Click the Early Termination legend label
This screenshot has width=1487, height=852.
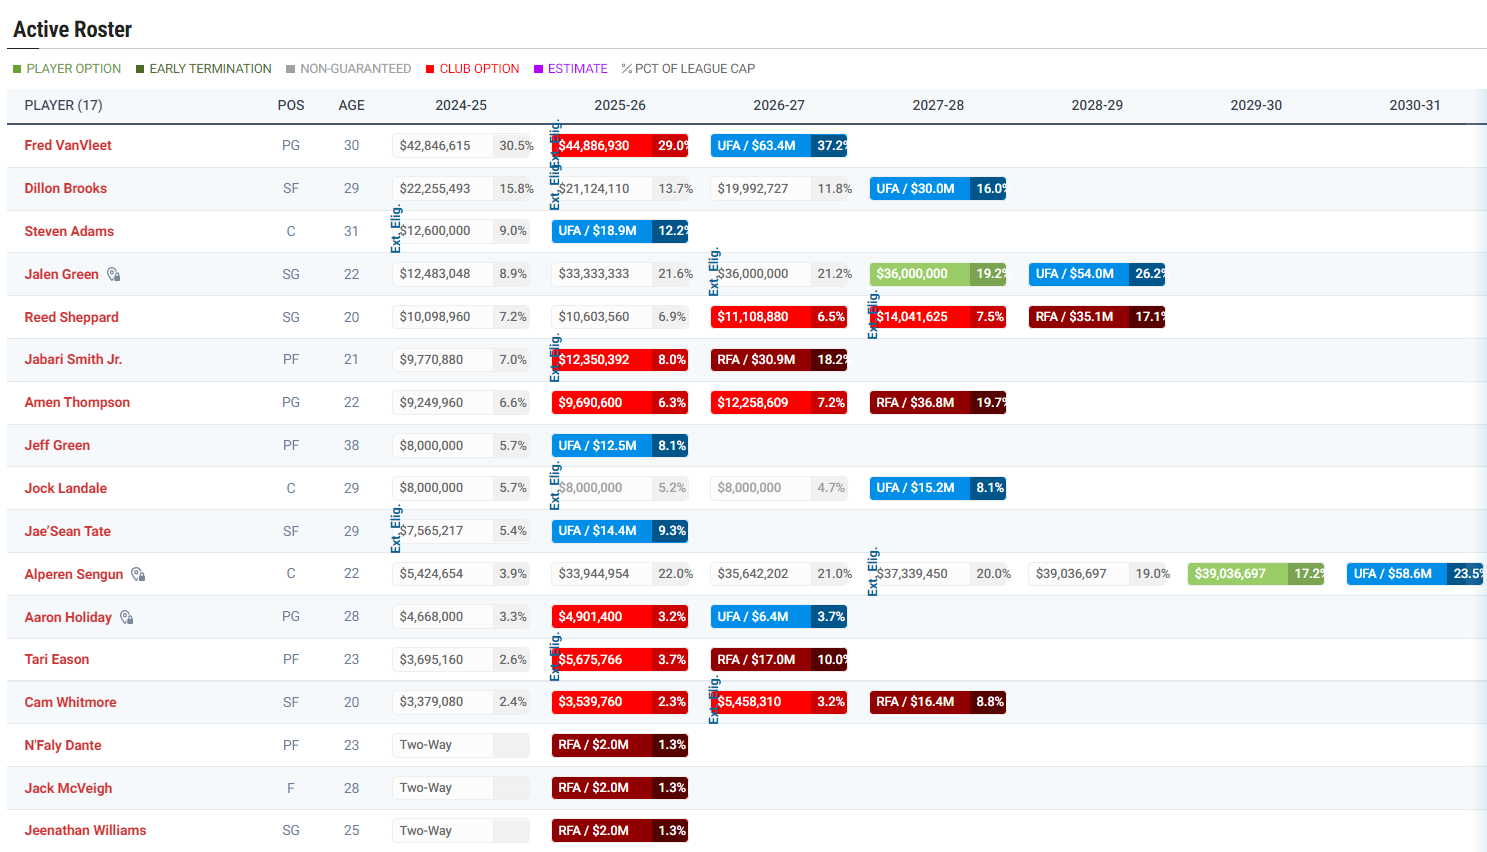click(210, 69)
